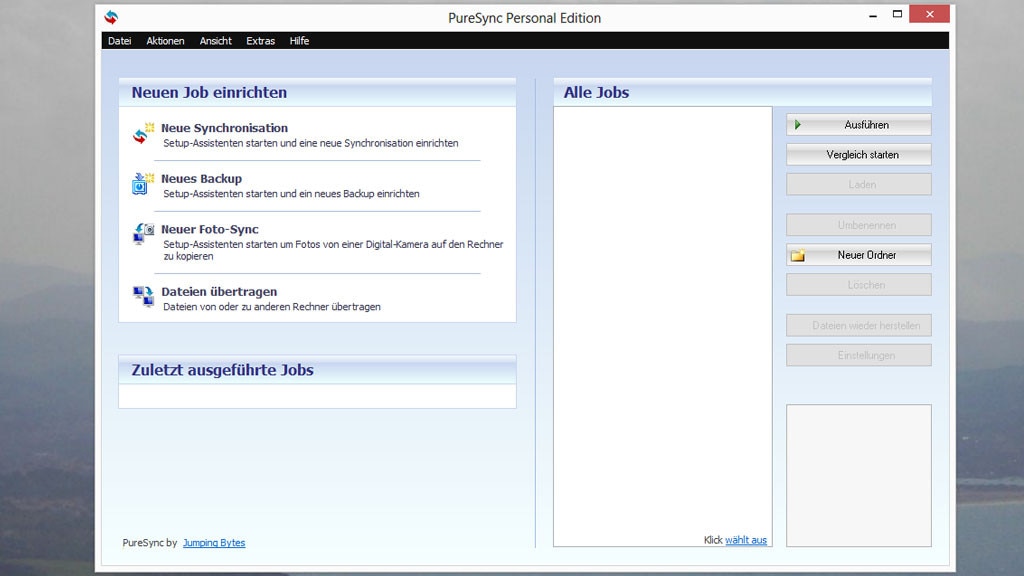This screenshot has width=1024, height=576.
Task: Click the Zuletzt ausgeführte Jobs list area
Action: [317, 396]
